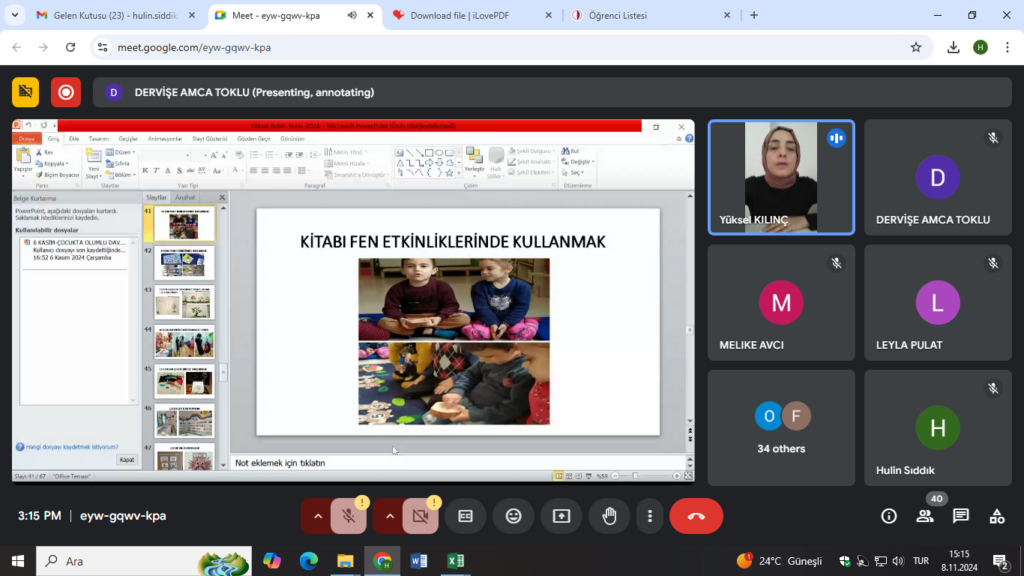This screenshot has width=1024, height=576.
Task: Expand audio settings arrow beside microphone
Action: pyautogui.click(x=318, y=516)
